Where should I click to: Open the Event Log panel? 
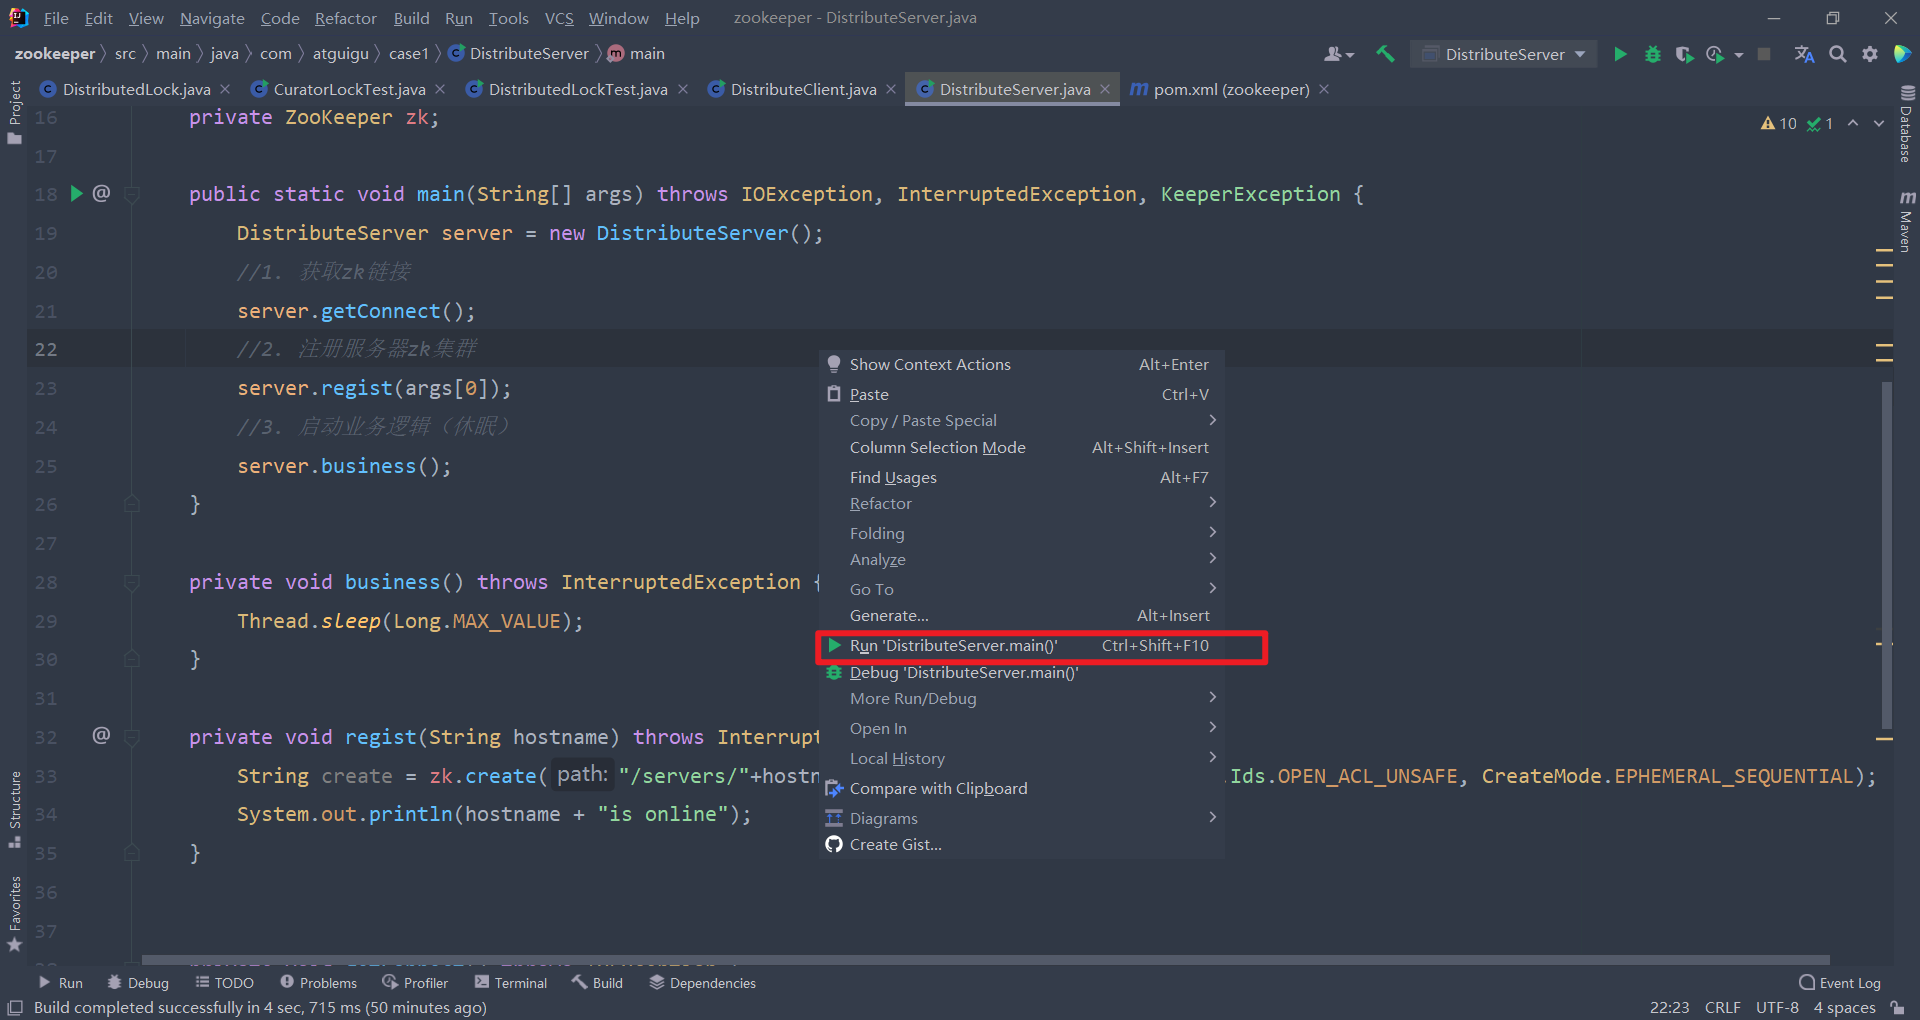click(x=1839, y=983)
